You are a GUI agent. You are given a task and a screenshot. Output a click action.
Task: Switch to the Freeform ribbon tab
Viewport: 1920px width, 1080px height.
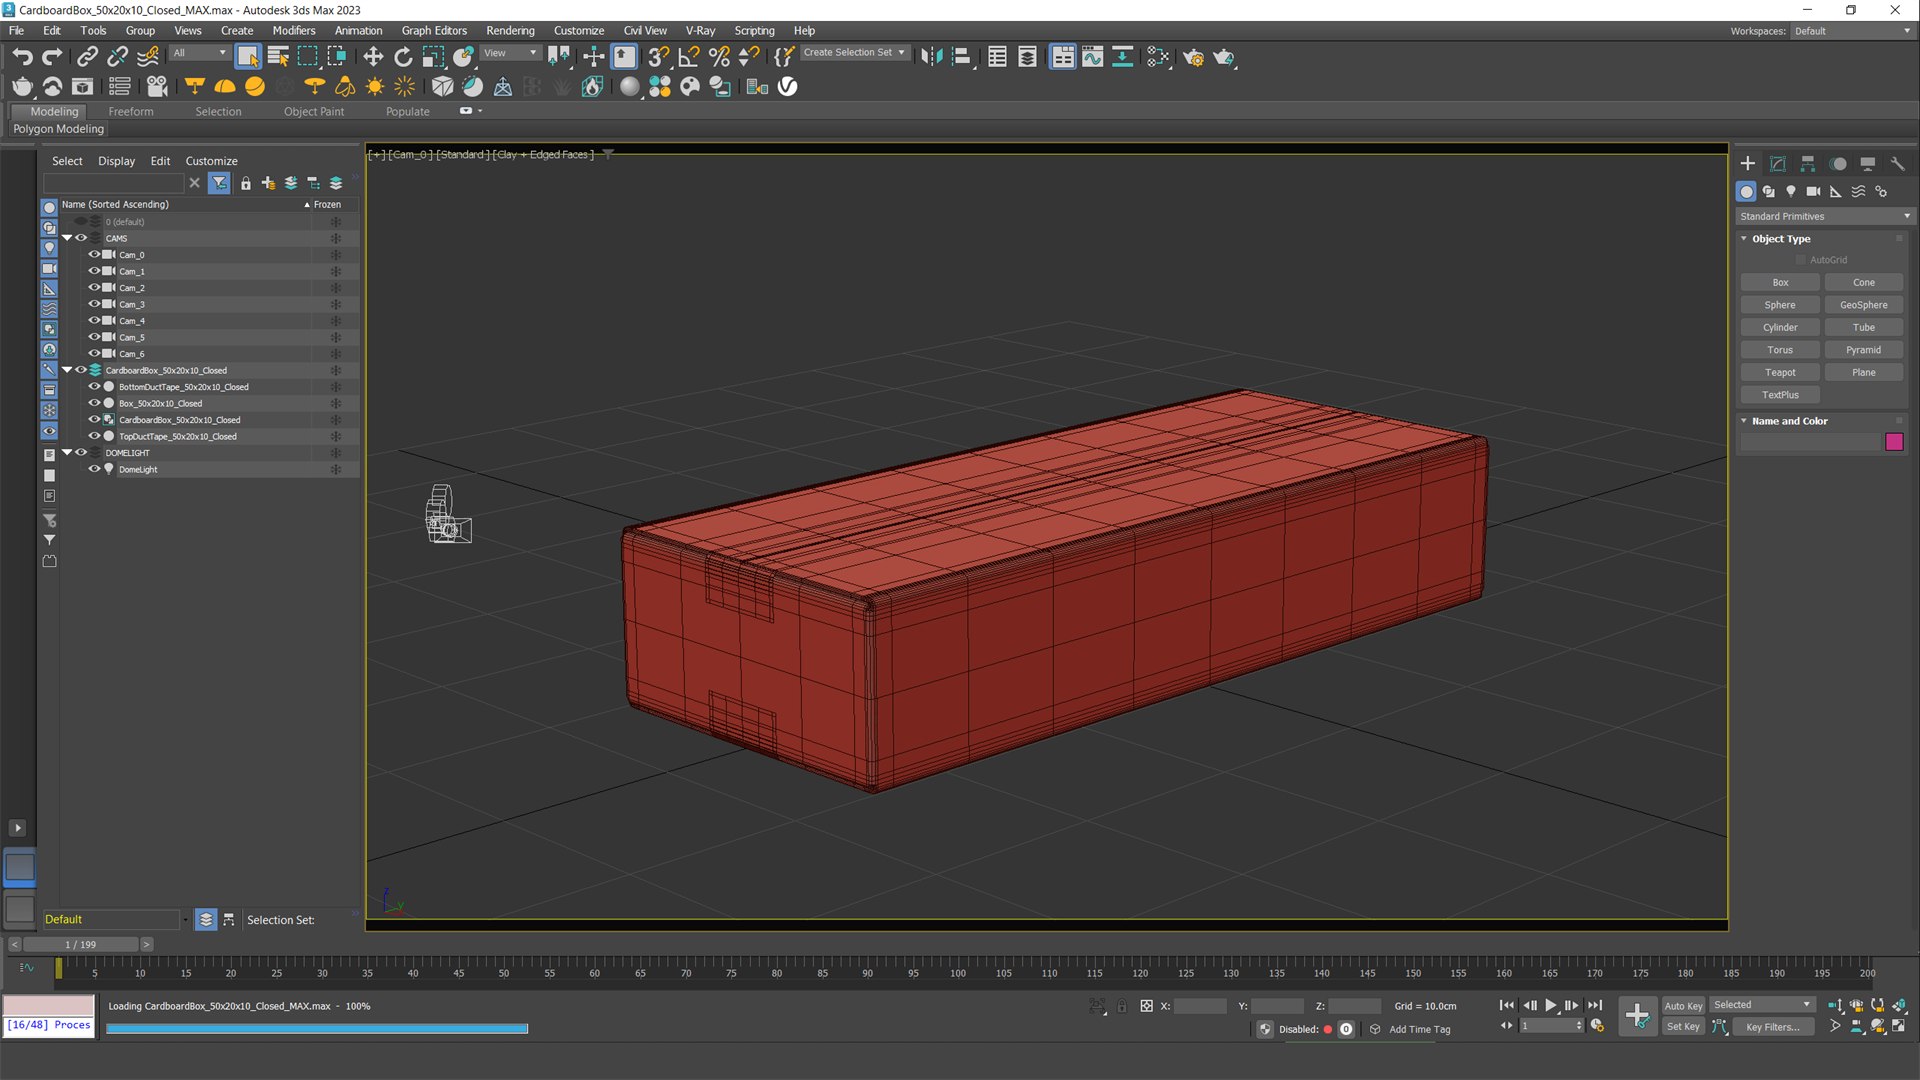point(131,111)
